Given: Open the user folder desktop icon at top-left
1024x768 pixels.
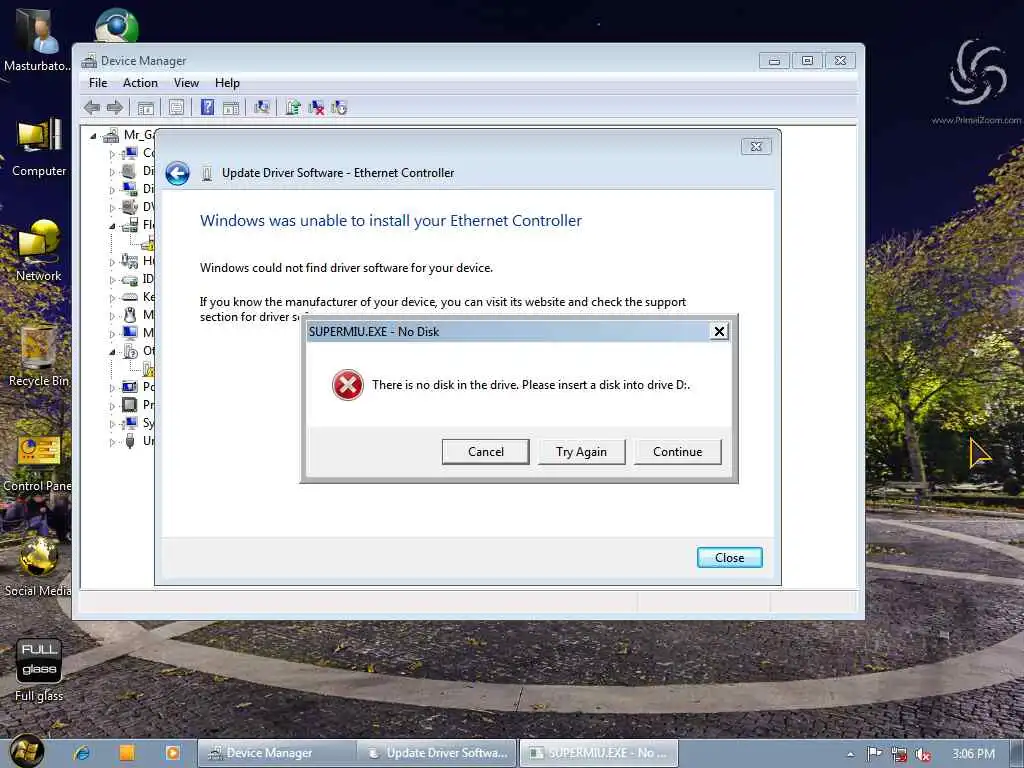Looking at the screenshot, I should 38,39.
